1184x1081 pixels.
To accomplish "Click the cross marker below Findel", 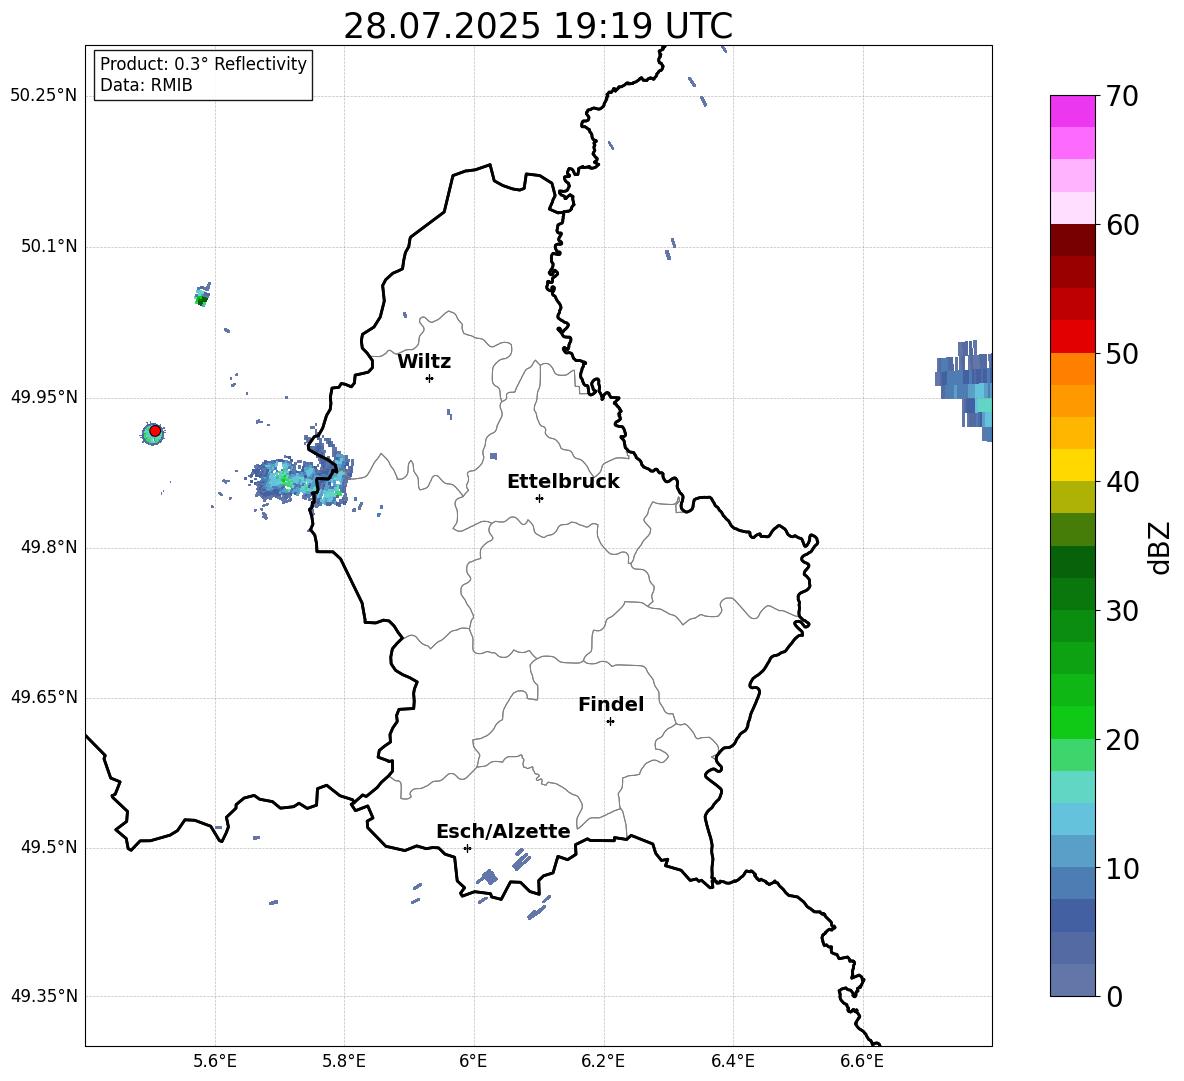I will tap(610, 722).
